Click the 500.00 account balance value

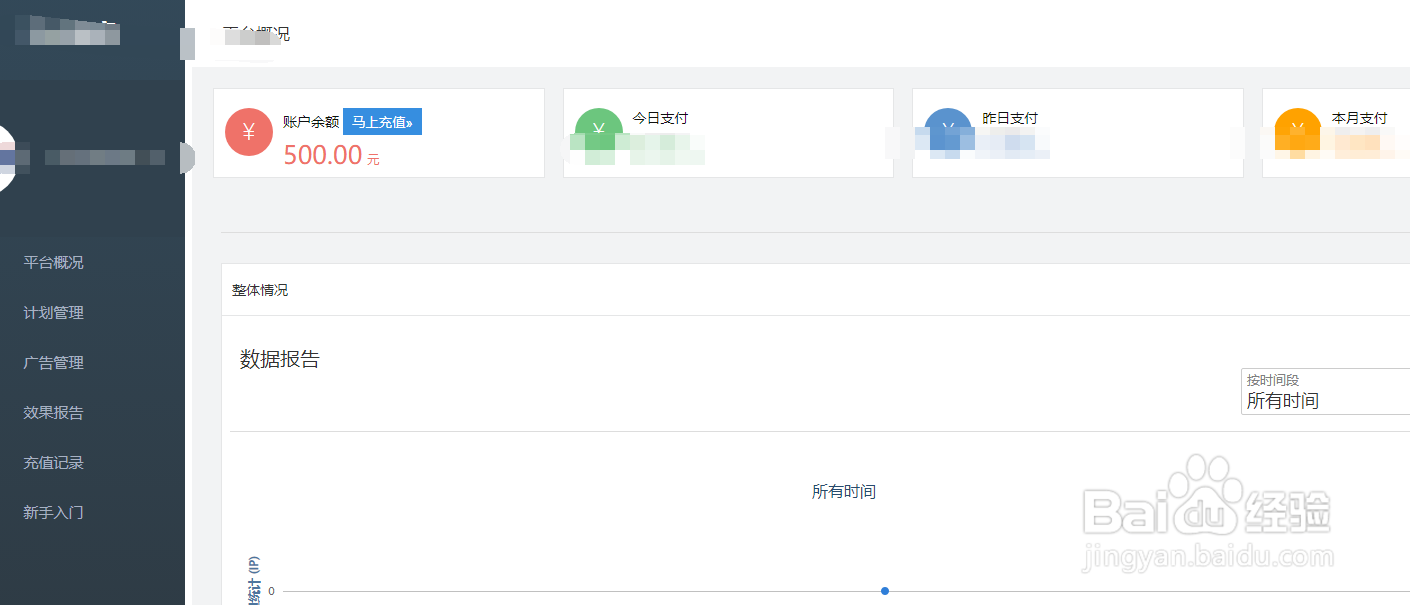pos(323,155)
